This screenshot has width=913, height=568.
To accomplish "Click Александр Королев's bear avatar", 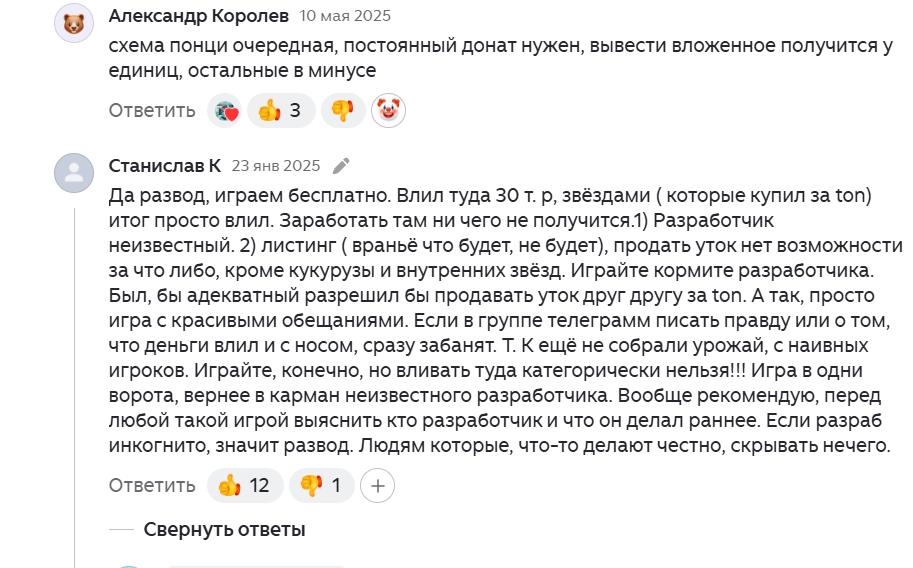I will (x=73, y=25).
